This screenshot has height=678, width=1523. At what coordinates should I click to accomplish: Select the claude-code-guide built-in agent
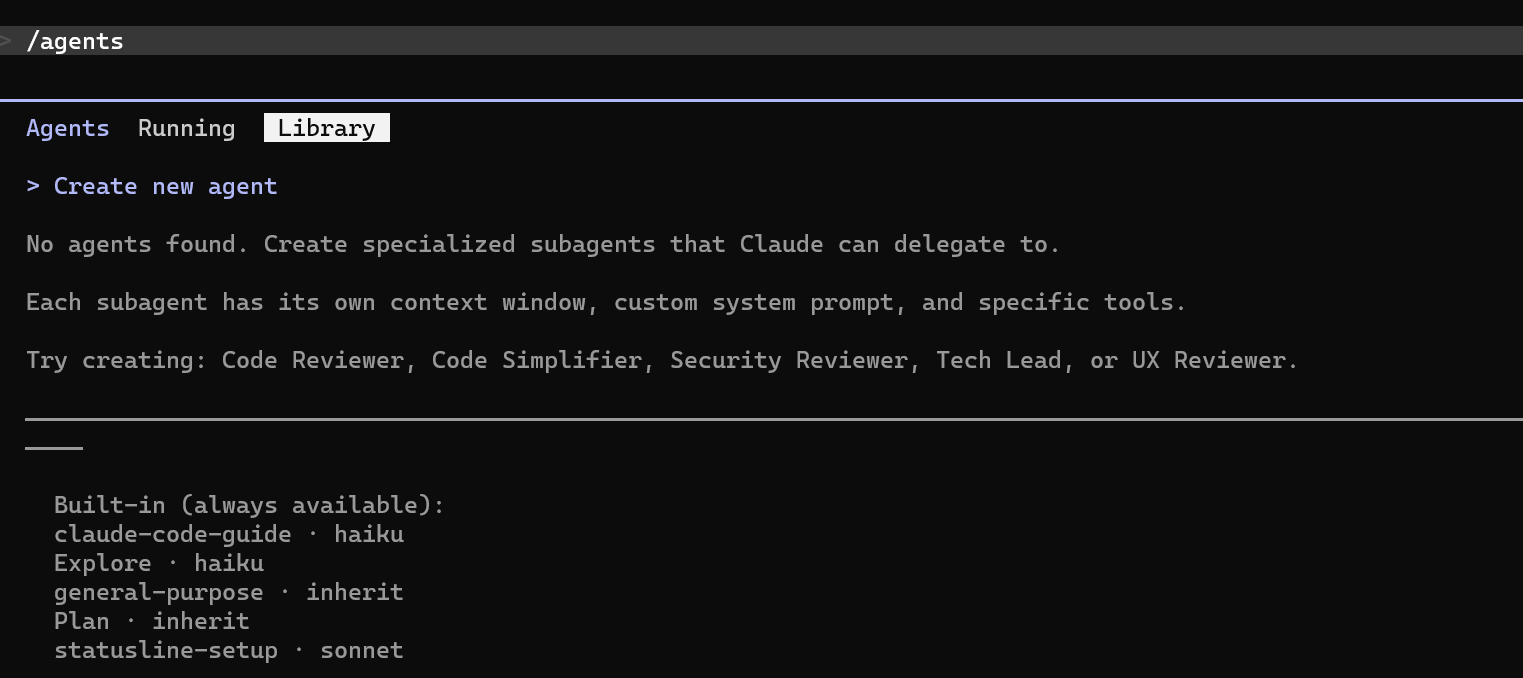(x=229, y=534)
